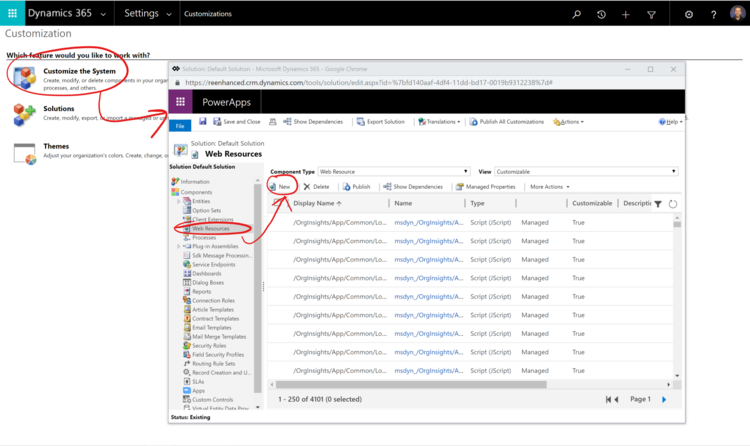The height and width of the screenshot is (446, 750).
Task: Open first msdyn_/OrgInsights web resource link
Action: click(429, 223)
